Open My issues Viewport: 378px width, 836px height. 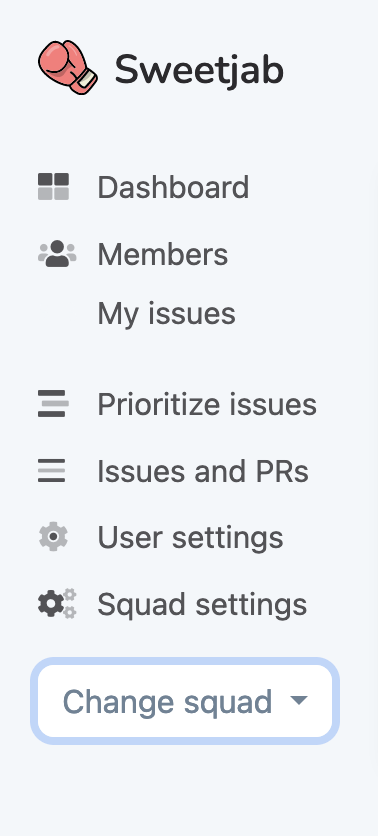pyautogui.click(x=166, y=314)
